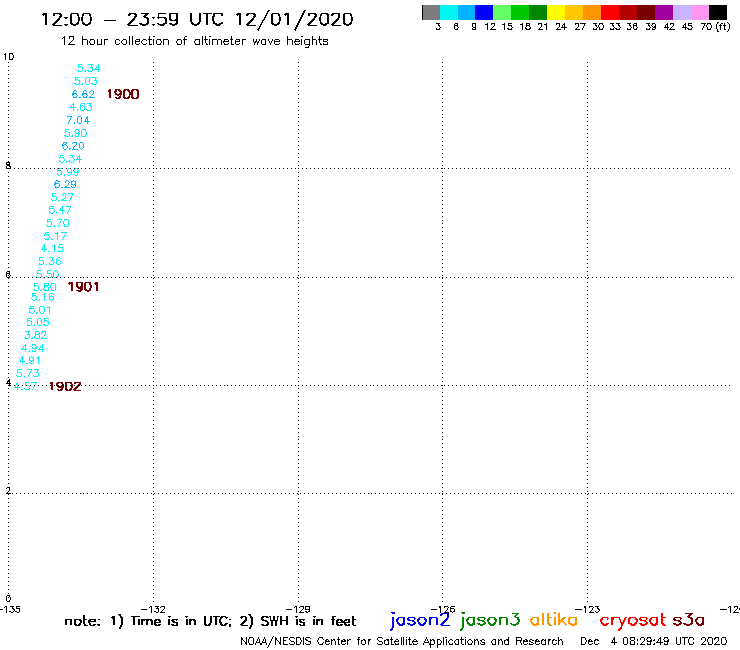Select the 5.90 wave height value

coord(76,133)
